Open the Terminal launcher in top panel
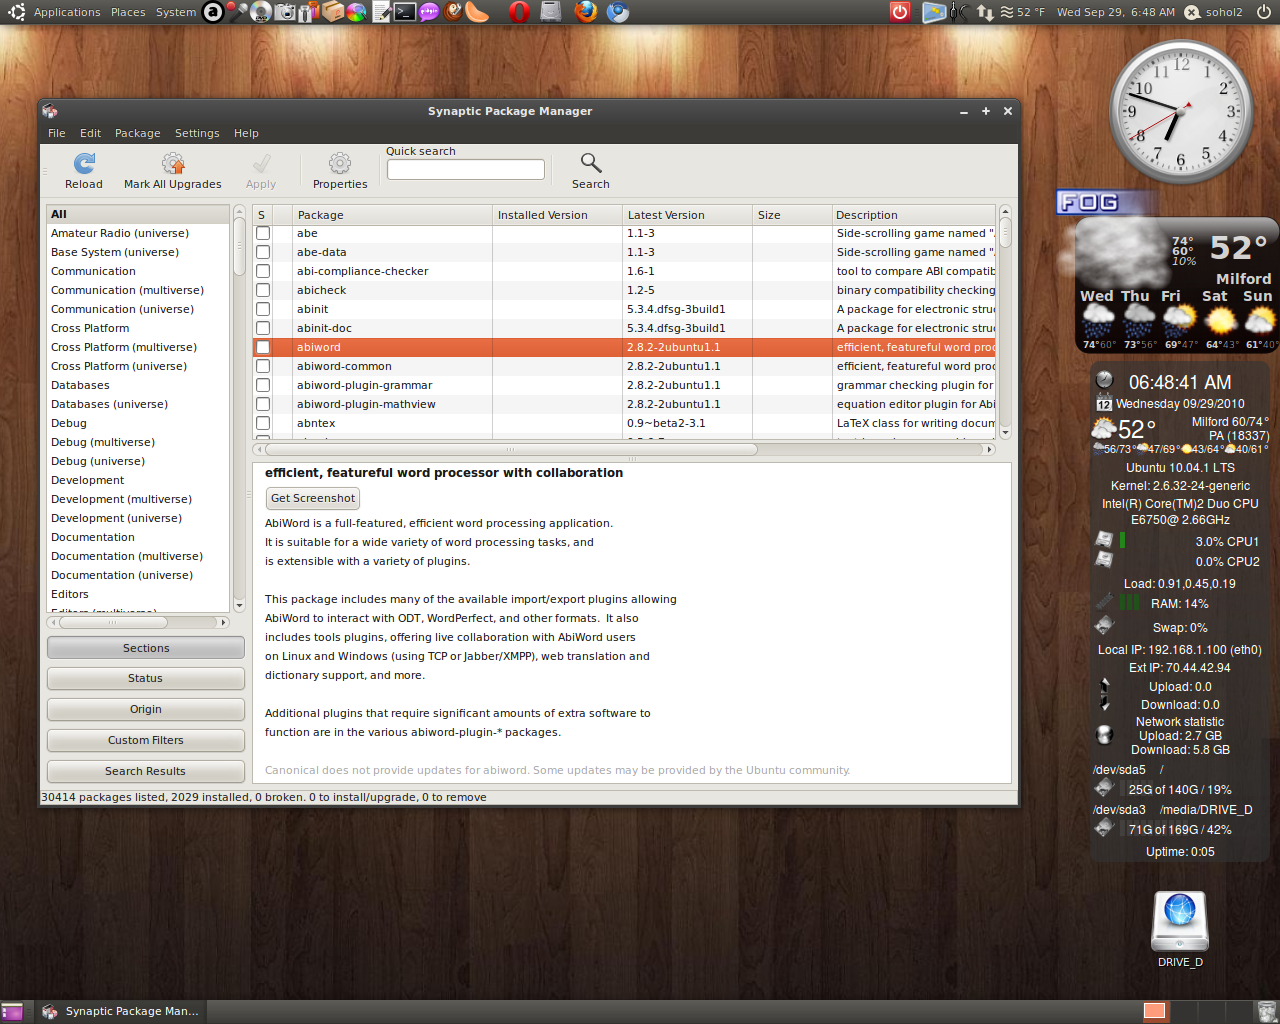 pos(404,12)
